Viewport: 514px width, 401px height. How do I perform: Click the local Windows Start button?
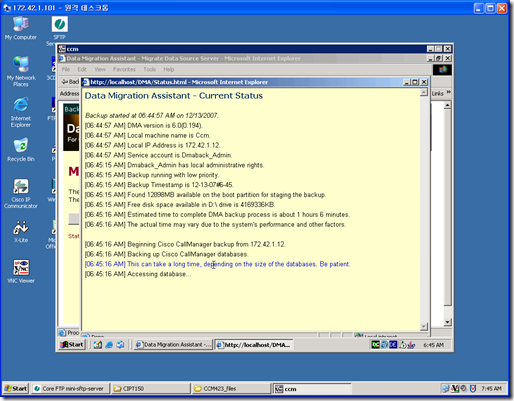16,388
